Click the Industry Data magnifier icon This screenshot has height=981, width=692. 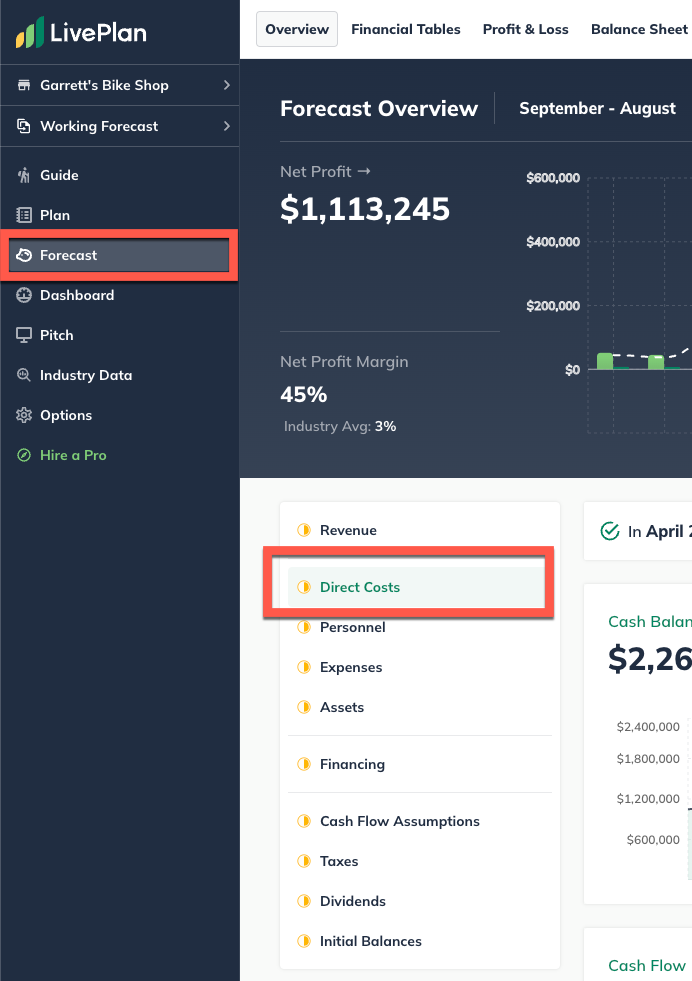[24, 375]
